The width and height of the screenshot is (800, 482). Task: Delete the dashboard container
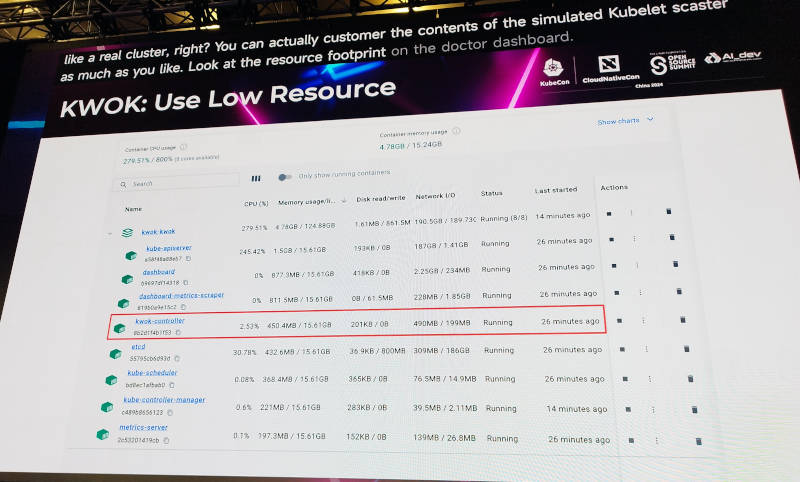click(676, 264)
